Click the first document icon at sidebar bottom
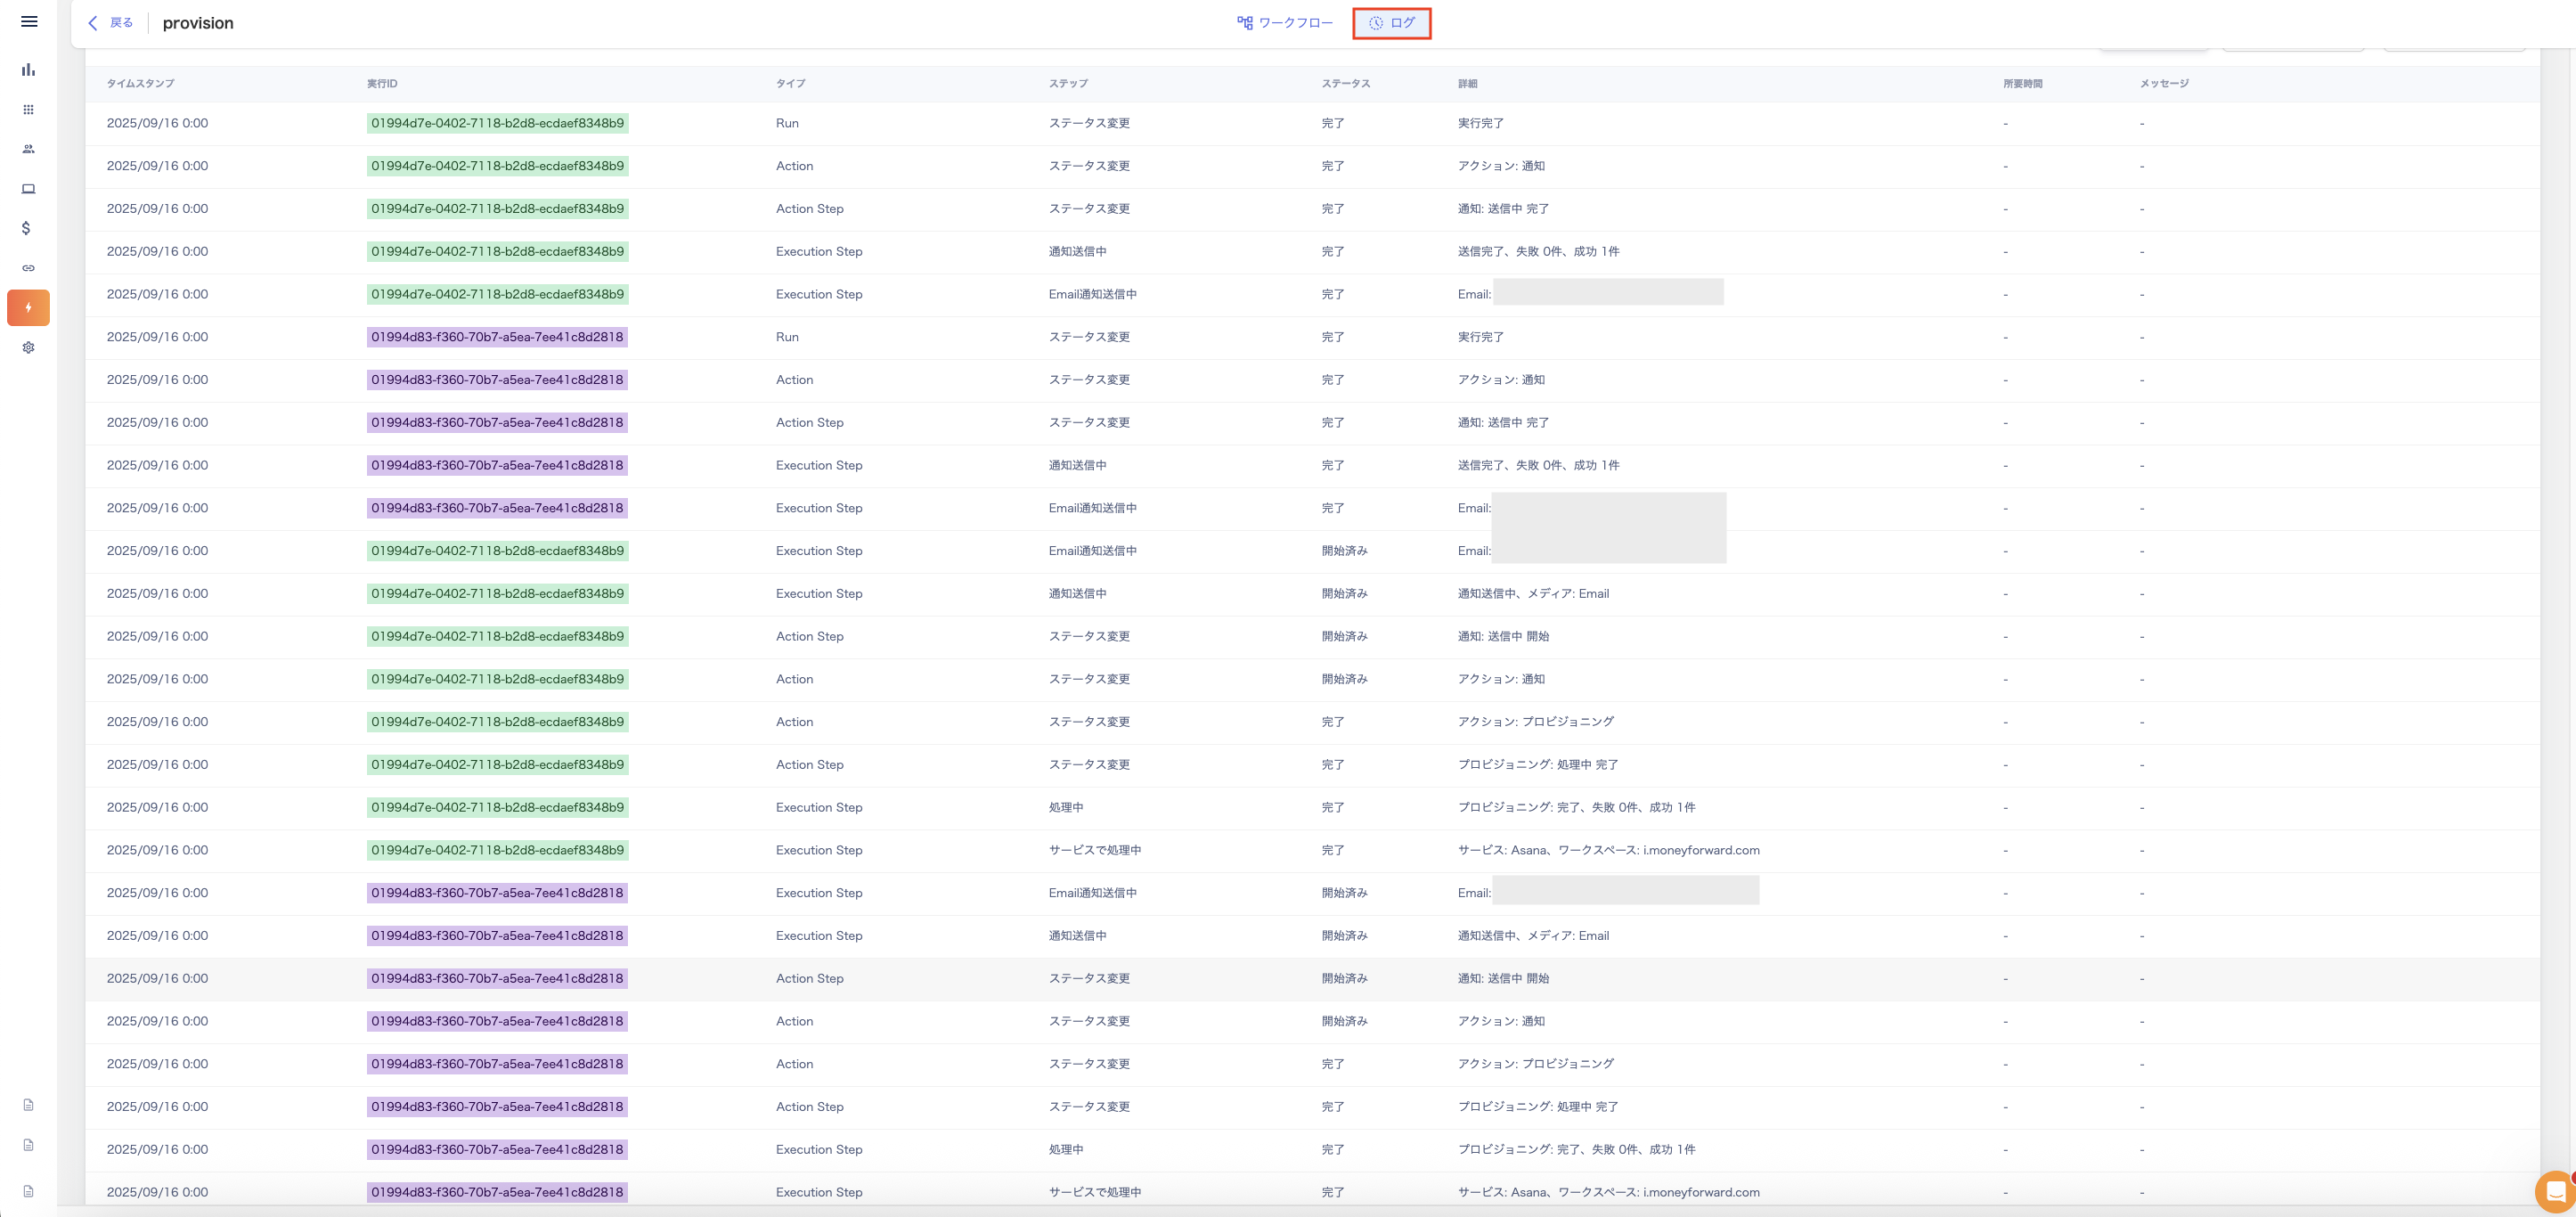 click(x=28, y=1105)
